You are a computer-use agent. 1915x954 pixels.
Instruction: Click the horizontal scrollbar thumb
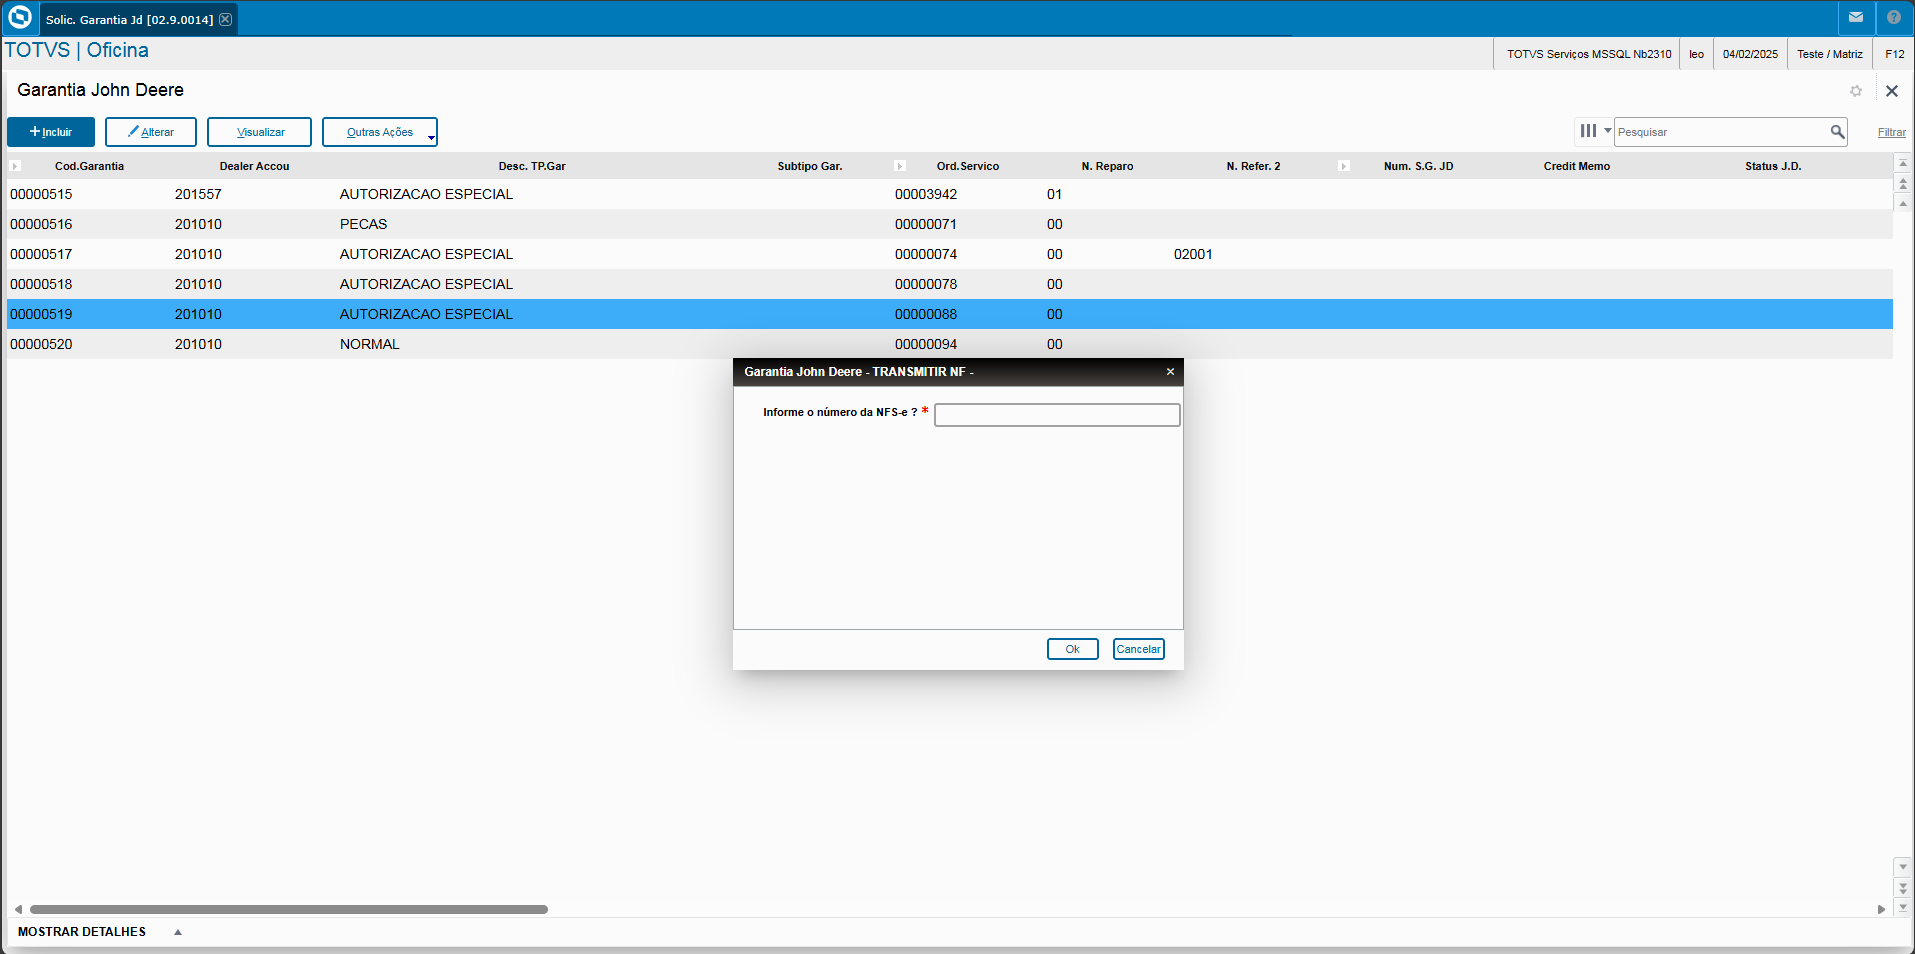[x=289, y=909]
